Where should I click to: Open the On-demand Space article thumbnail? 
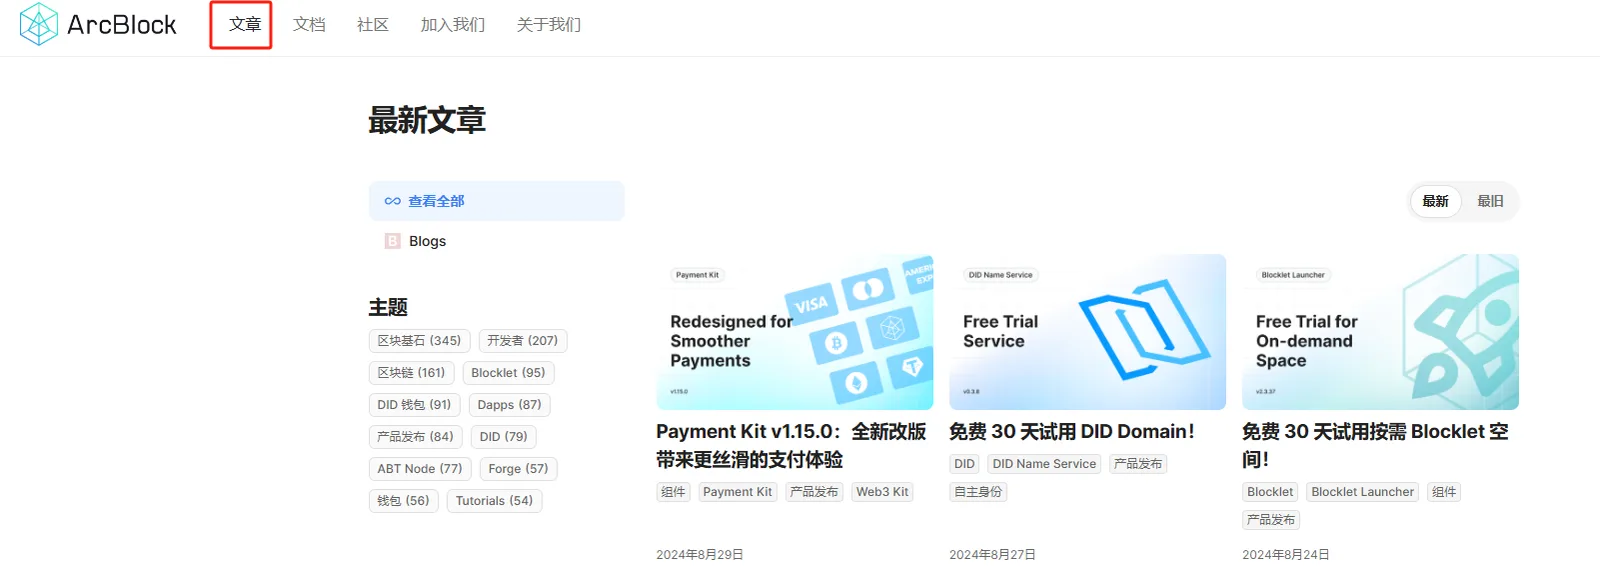1381,332
